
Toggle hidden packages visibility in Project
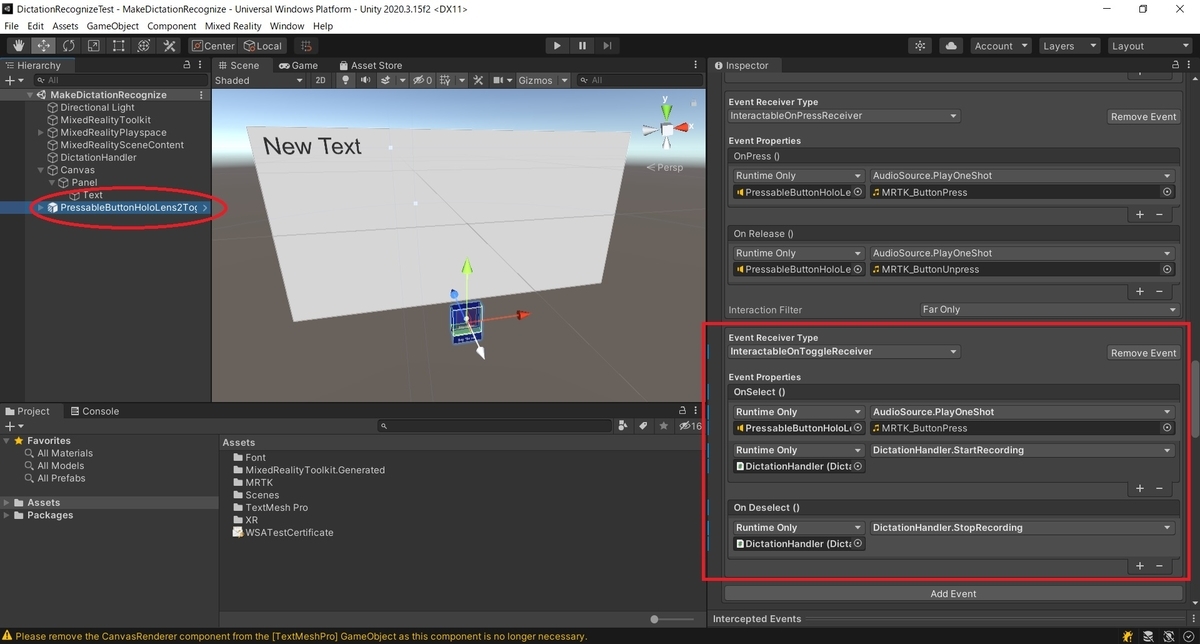(x=690, y=426)
